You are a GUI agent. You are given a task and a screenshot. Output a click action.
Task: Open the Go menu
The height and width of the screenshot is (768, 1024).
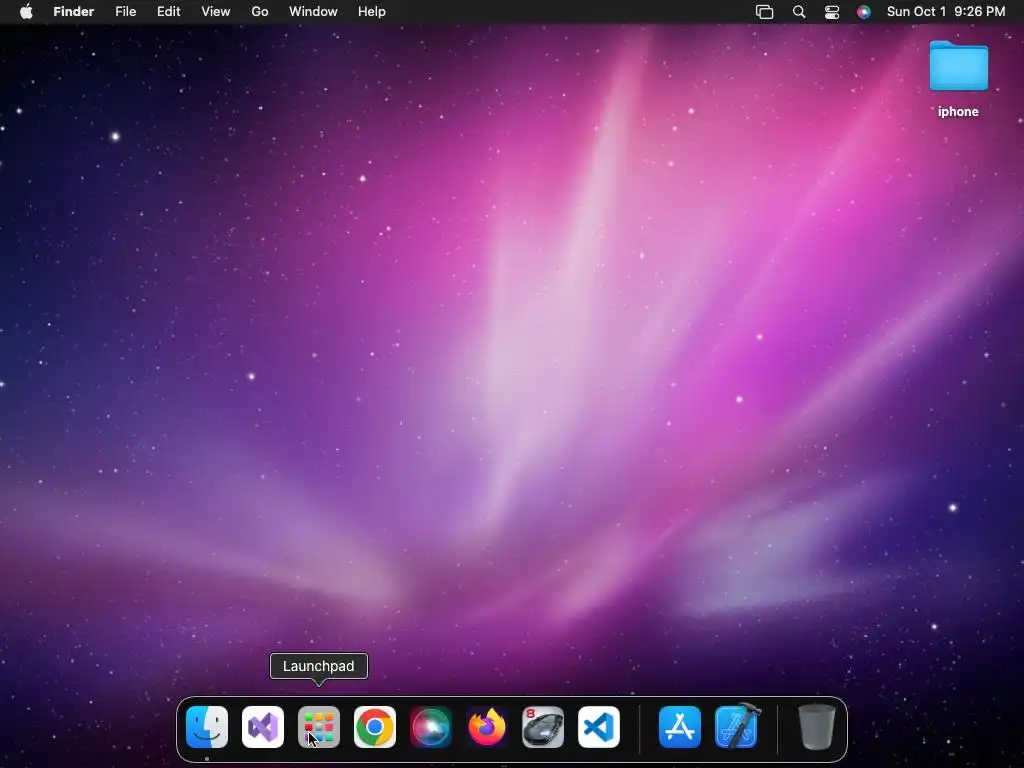click(x=260, y=12)
